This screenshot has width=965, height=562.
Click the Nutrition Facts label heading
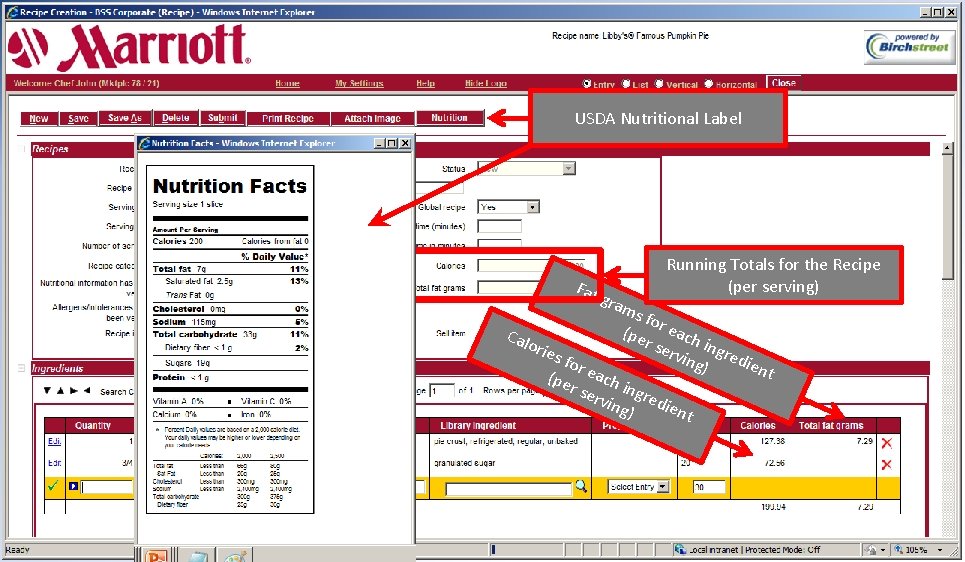230,186
